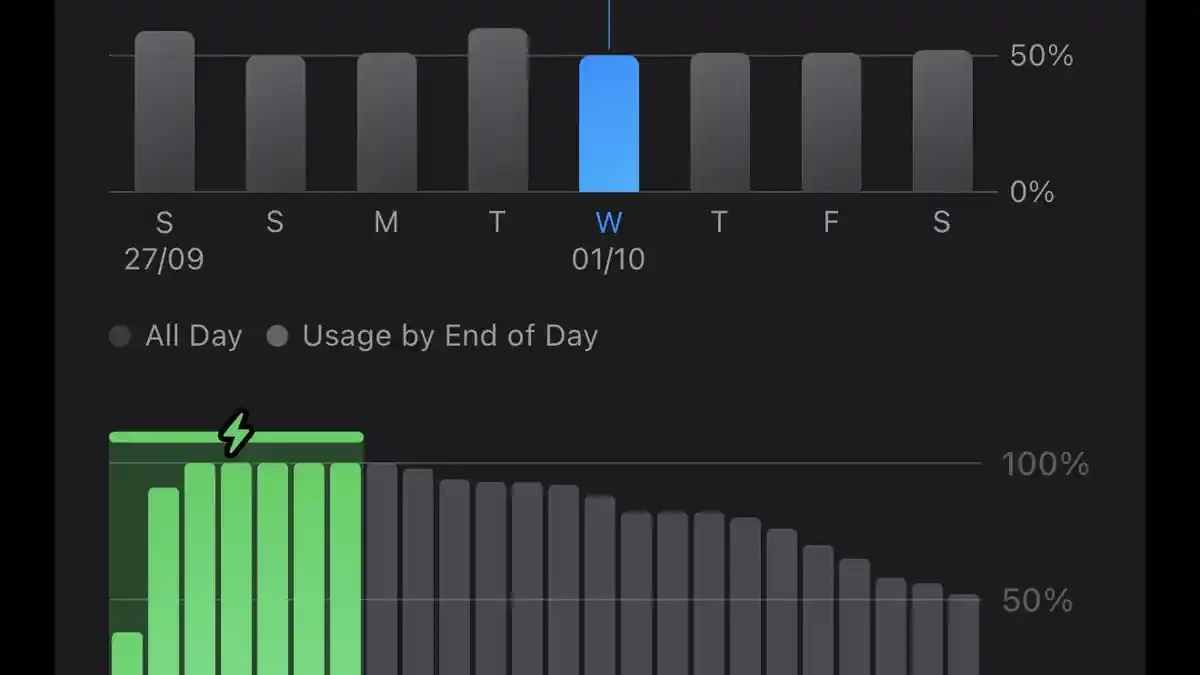Select Monday's battery usage bar
This screenshot has height=675, width=1200.
pos(386,122)
